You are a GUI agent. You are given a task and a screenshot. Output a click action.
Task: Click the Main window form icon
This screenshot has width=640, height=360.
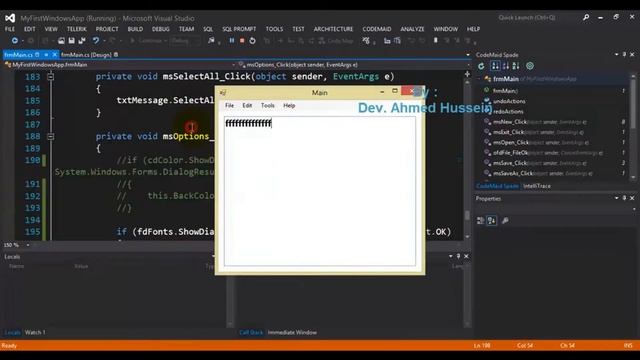pyautogui.click(x=223, y=93)
